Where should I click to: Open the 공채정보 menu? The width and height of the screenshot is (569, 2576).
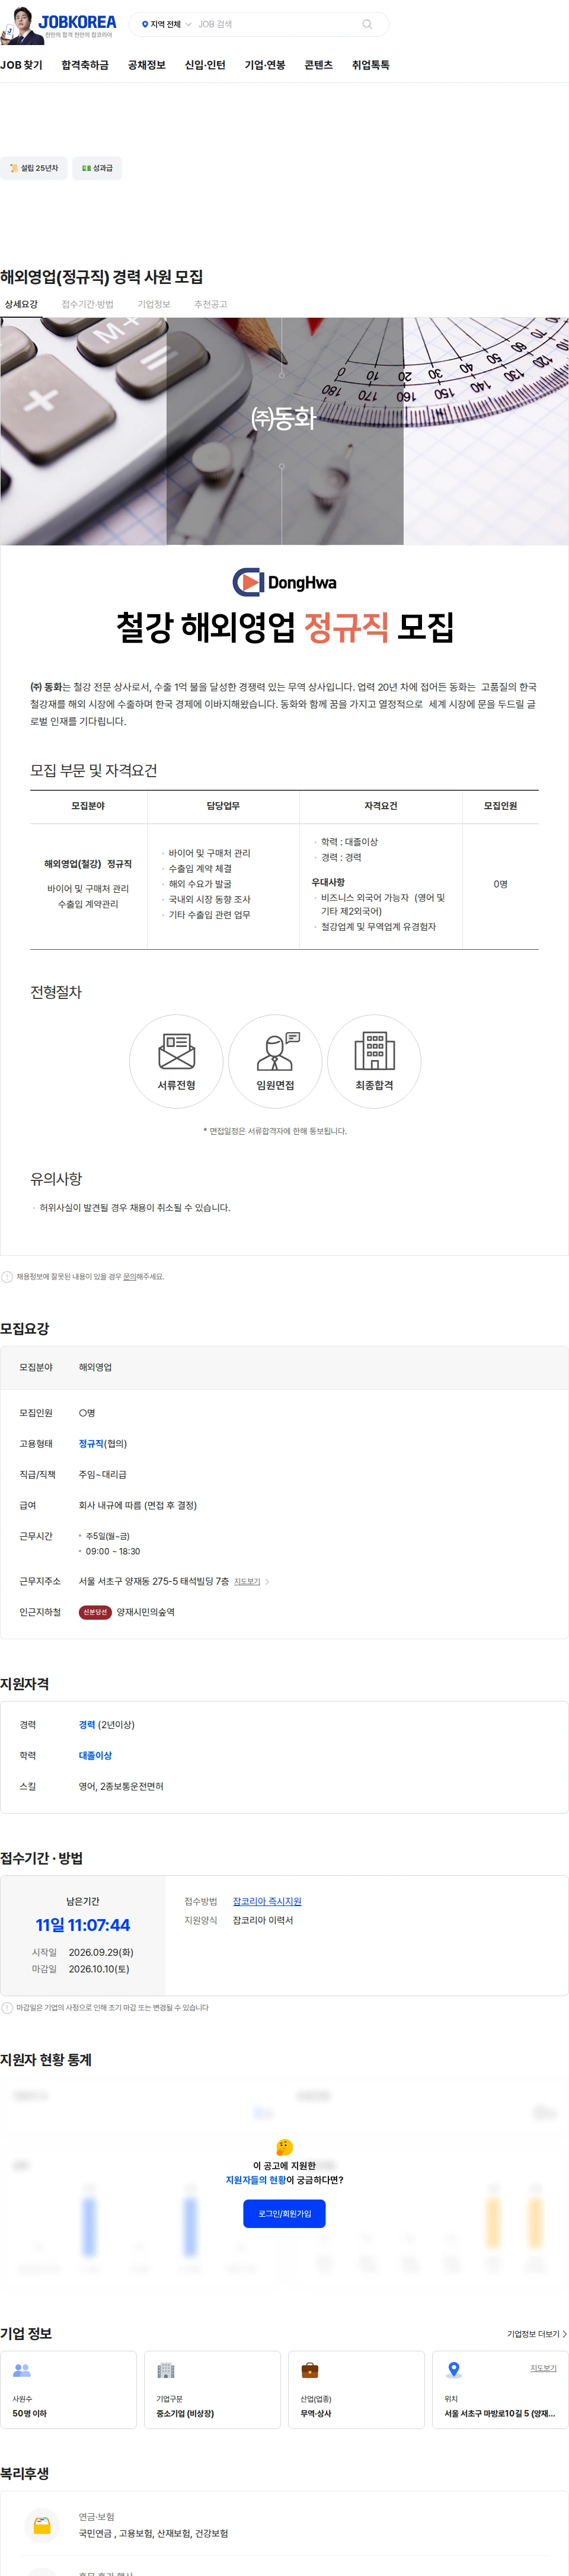(x=146, y=65)
